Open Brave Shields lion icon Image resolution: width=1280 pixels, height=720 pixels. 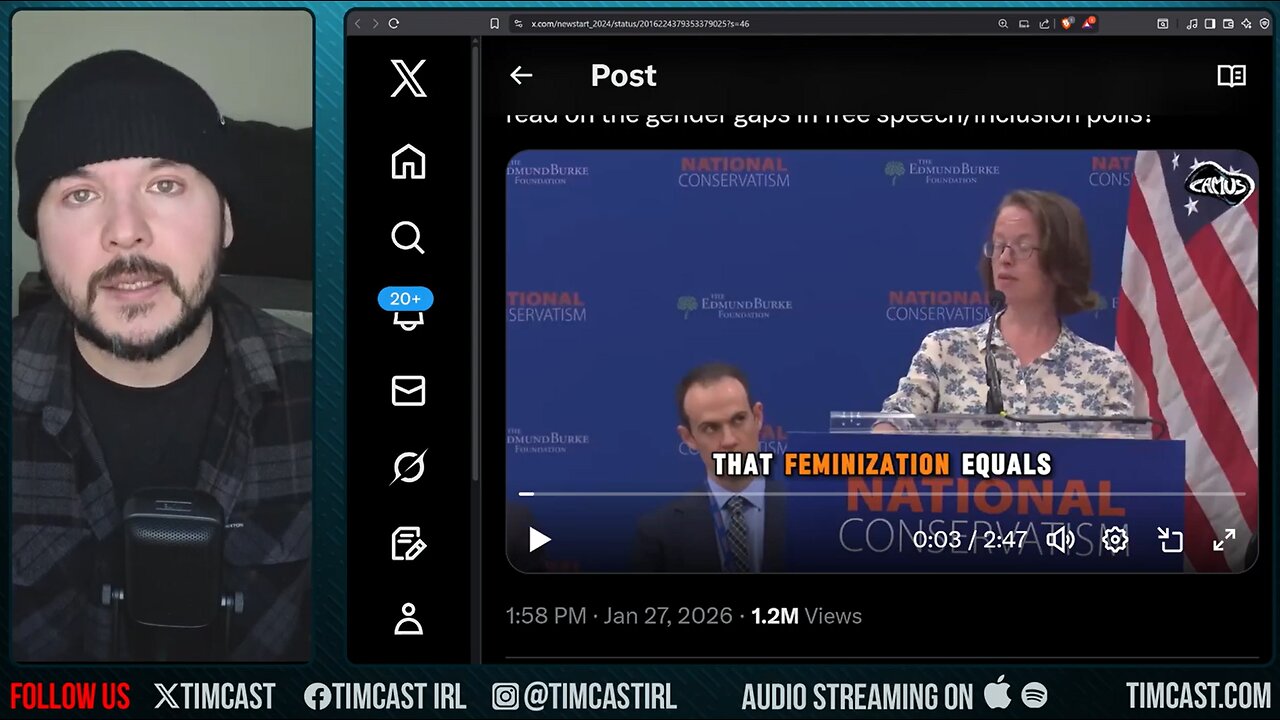1068,23
